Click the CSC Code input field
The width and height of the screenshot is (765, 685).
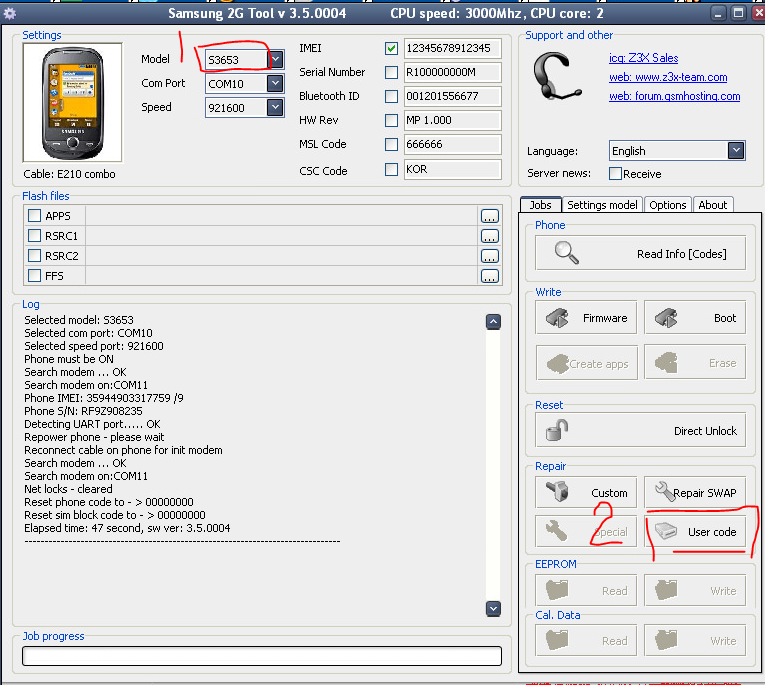coord(452,169)
